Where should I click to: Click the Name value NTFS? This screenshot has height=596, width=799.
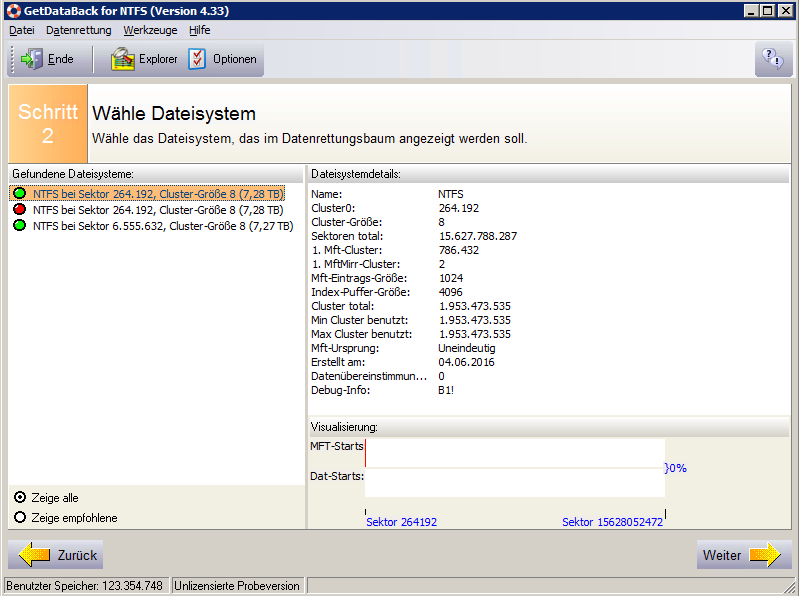click(x=450, y=194)
